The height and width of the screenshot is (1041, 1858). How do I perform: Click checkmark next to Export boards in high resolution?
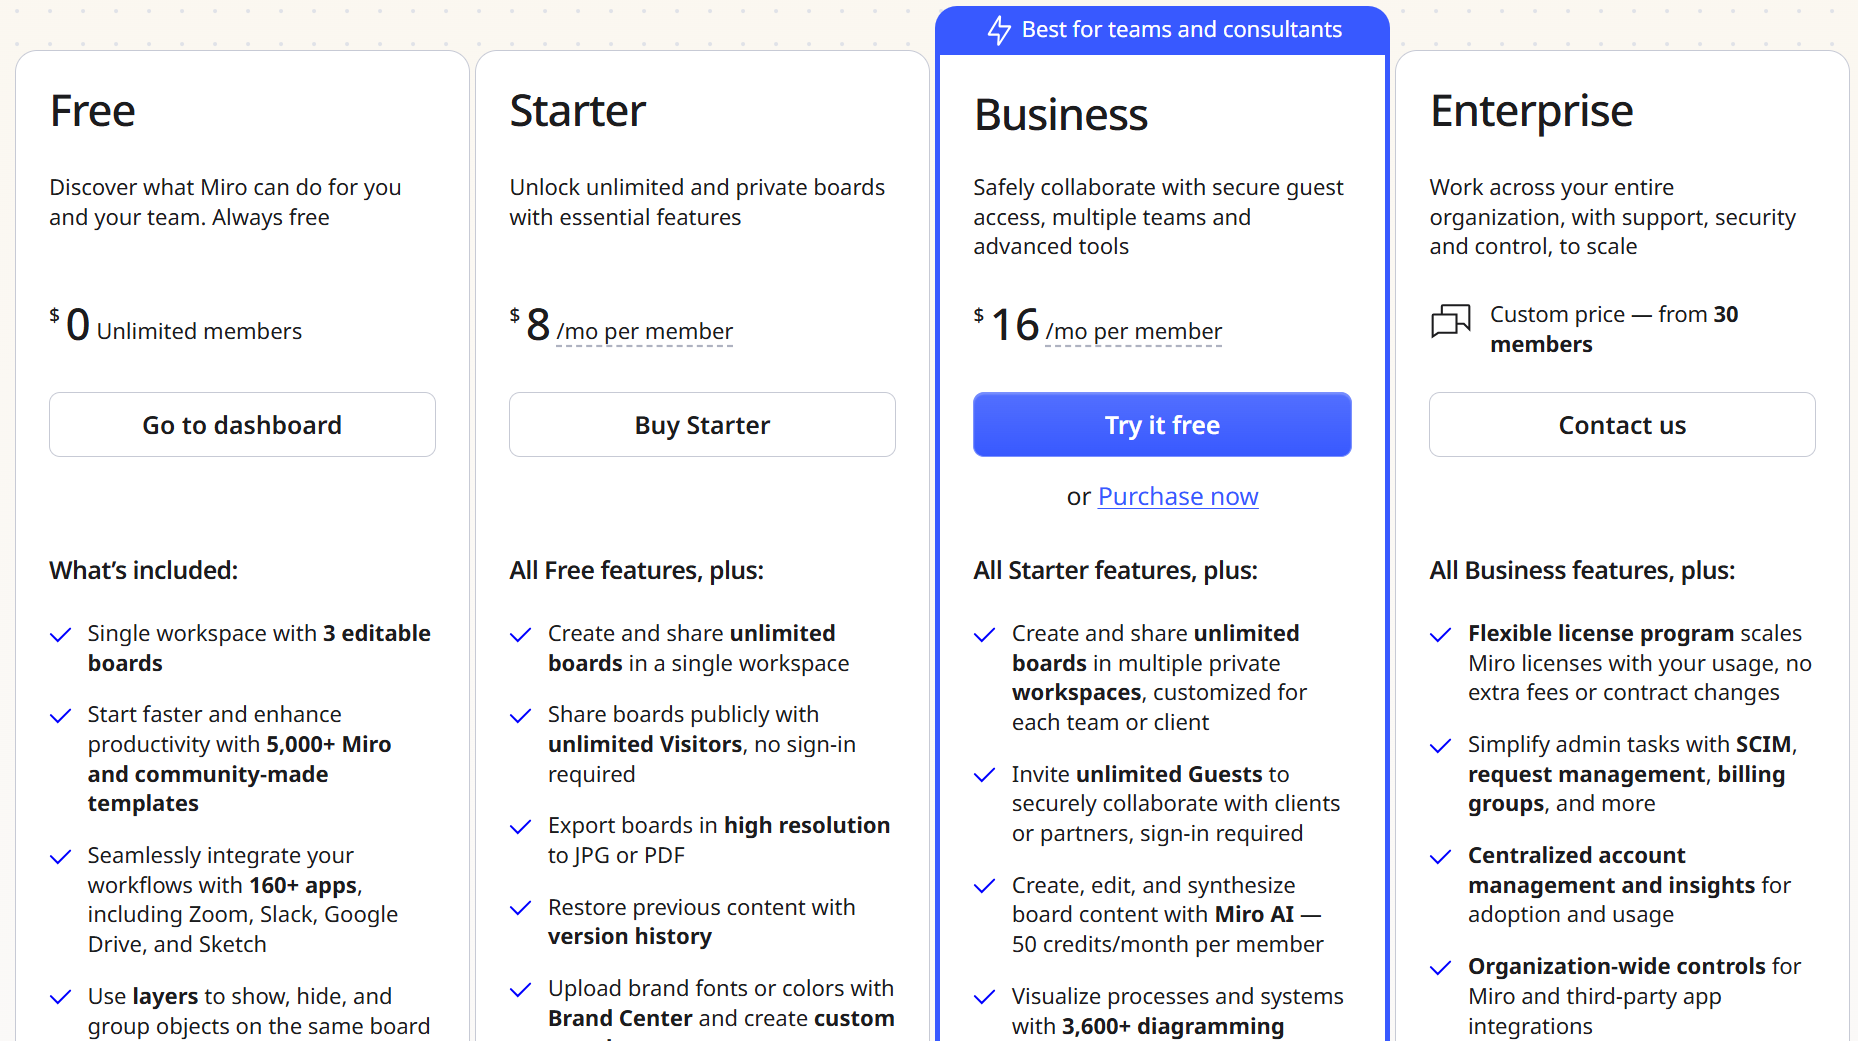coord(520,827)
